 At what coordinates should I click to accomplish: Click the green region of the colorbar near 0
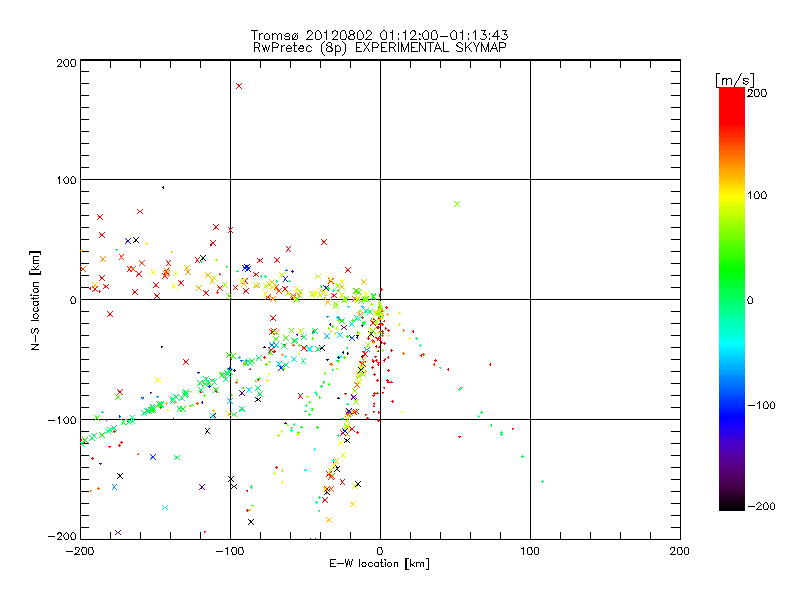[x=732, y=300]
